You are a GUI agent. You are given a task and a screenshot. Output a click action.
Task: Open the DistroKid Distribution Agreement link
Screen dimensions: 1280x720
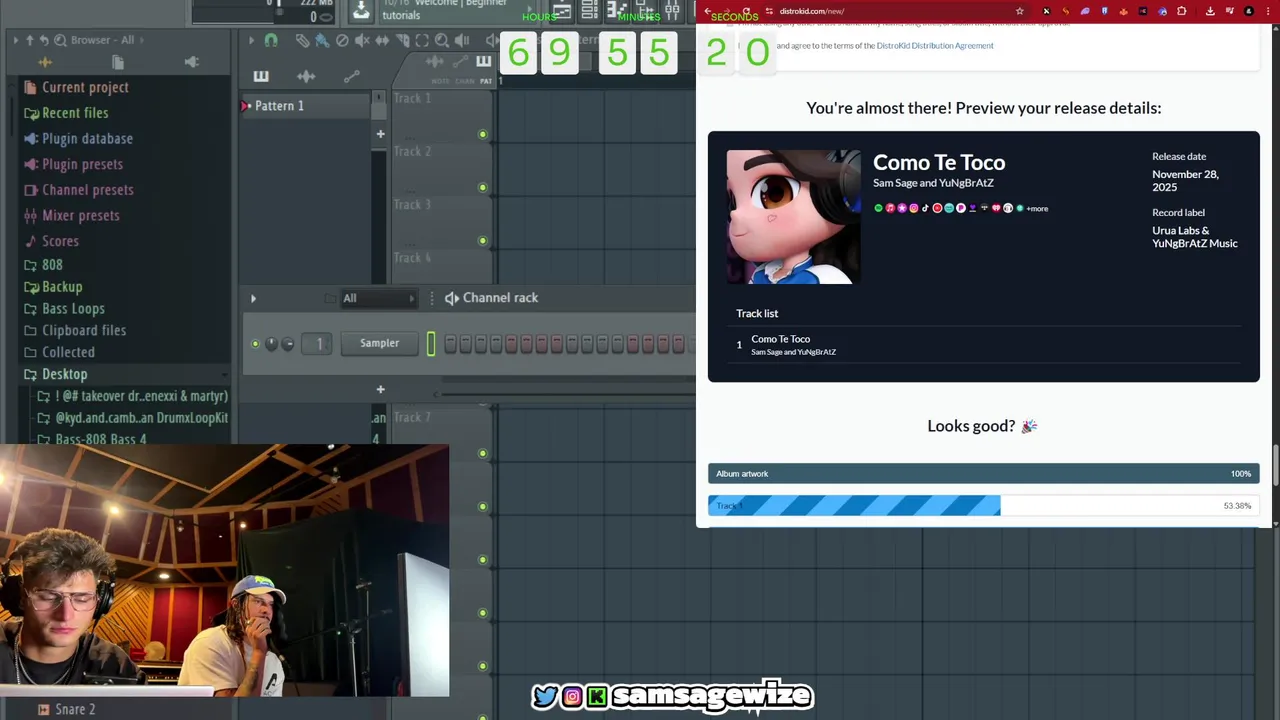tap(935, 46)
